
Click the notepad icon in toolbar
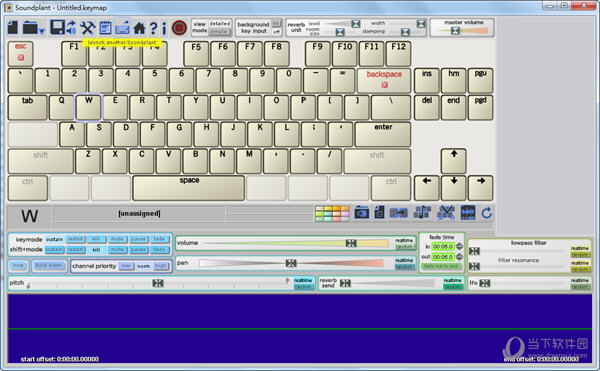click(x=105, y=28)
